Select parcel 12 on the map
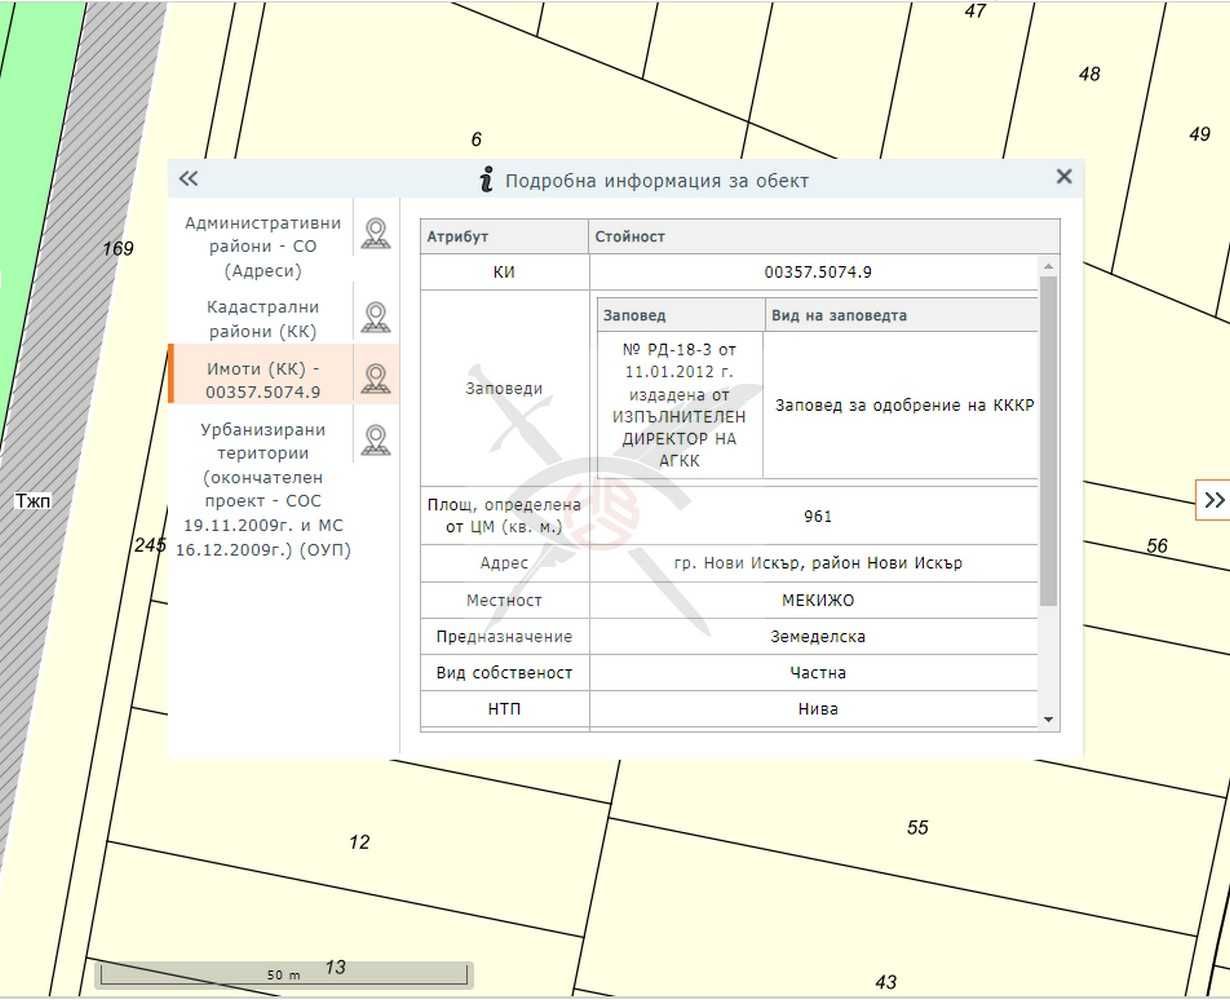This screenshot has height=1000, width=1230. click(359, 843)
